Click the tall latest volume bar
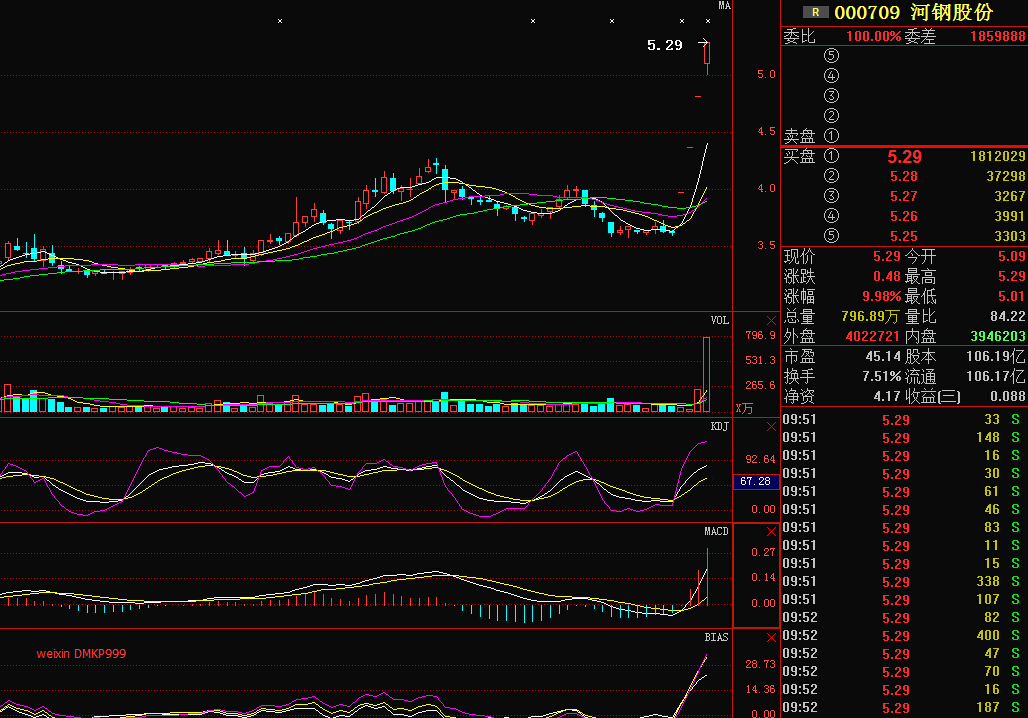The width and height of the screenshot is (1028, 718). 706,374
